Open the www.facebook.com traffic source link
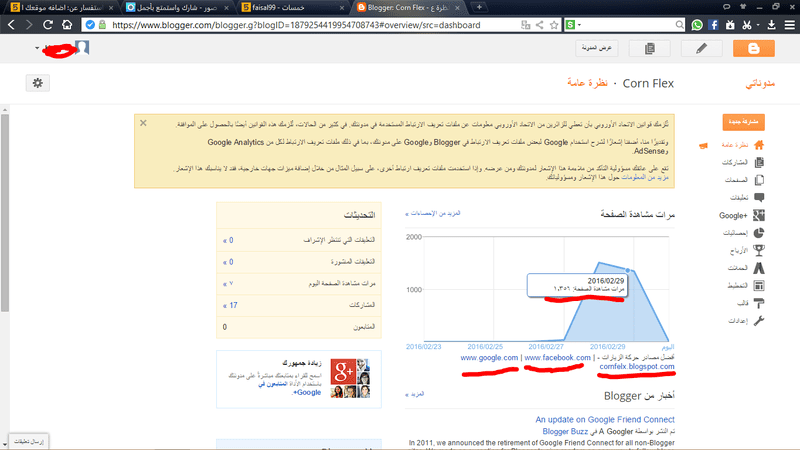Image resolution: width=800 pixels, height=450 pixels. pos(557,358)
